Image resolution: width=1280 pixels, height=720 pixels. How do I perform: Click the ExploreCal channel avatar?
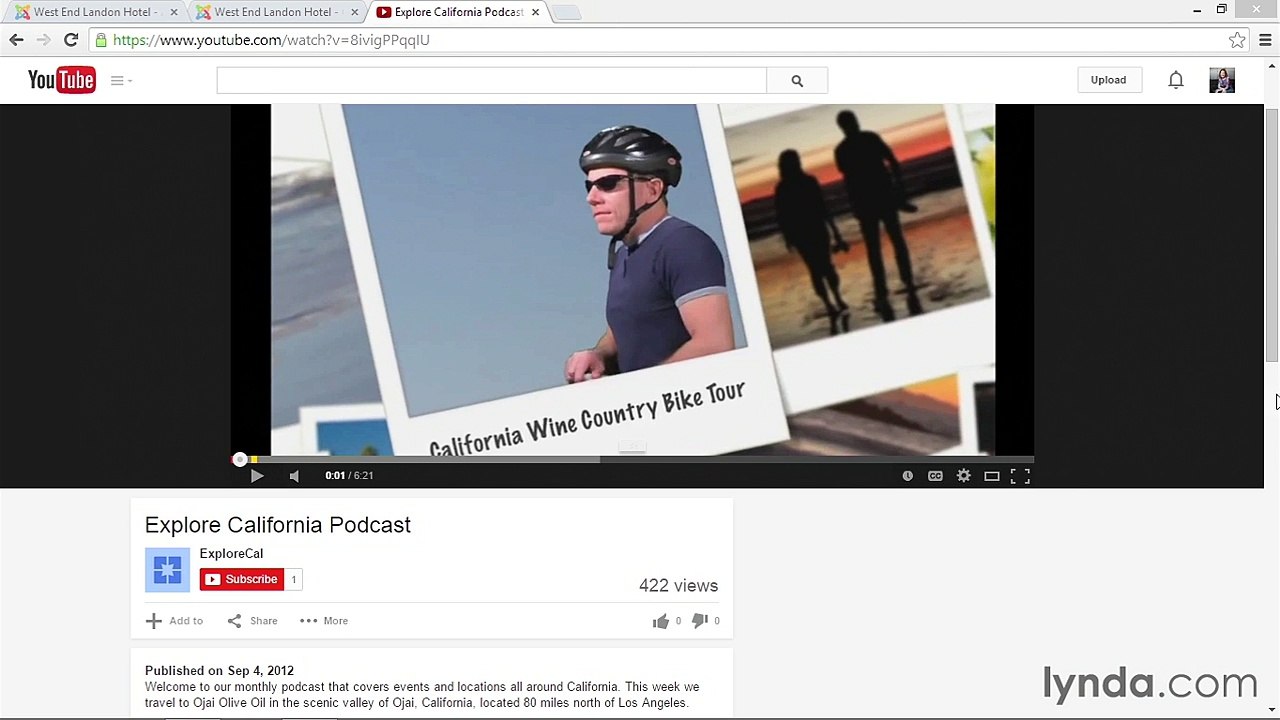[x=167, y=570]
